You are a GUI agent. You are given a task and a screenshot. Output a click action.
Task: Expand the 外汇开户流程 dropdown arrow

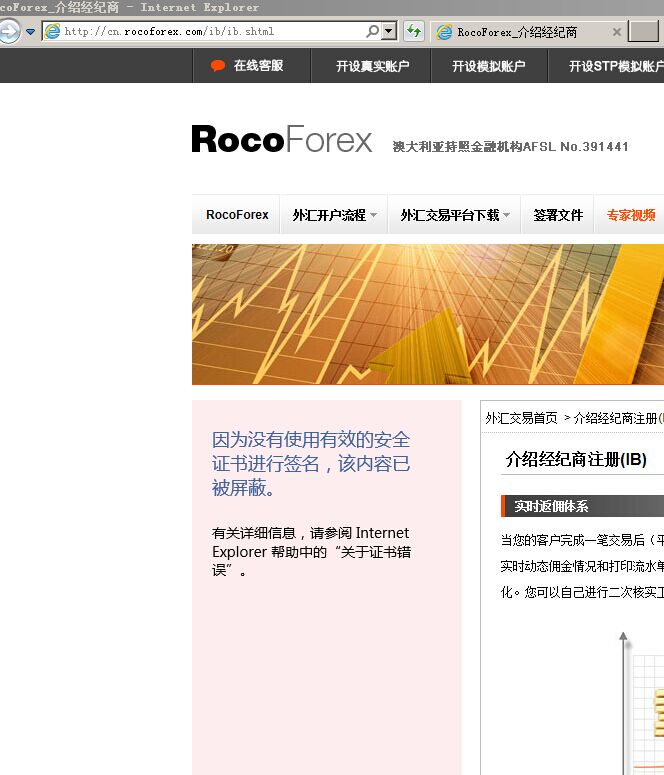[x=374, y=215]
